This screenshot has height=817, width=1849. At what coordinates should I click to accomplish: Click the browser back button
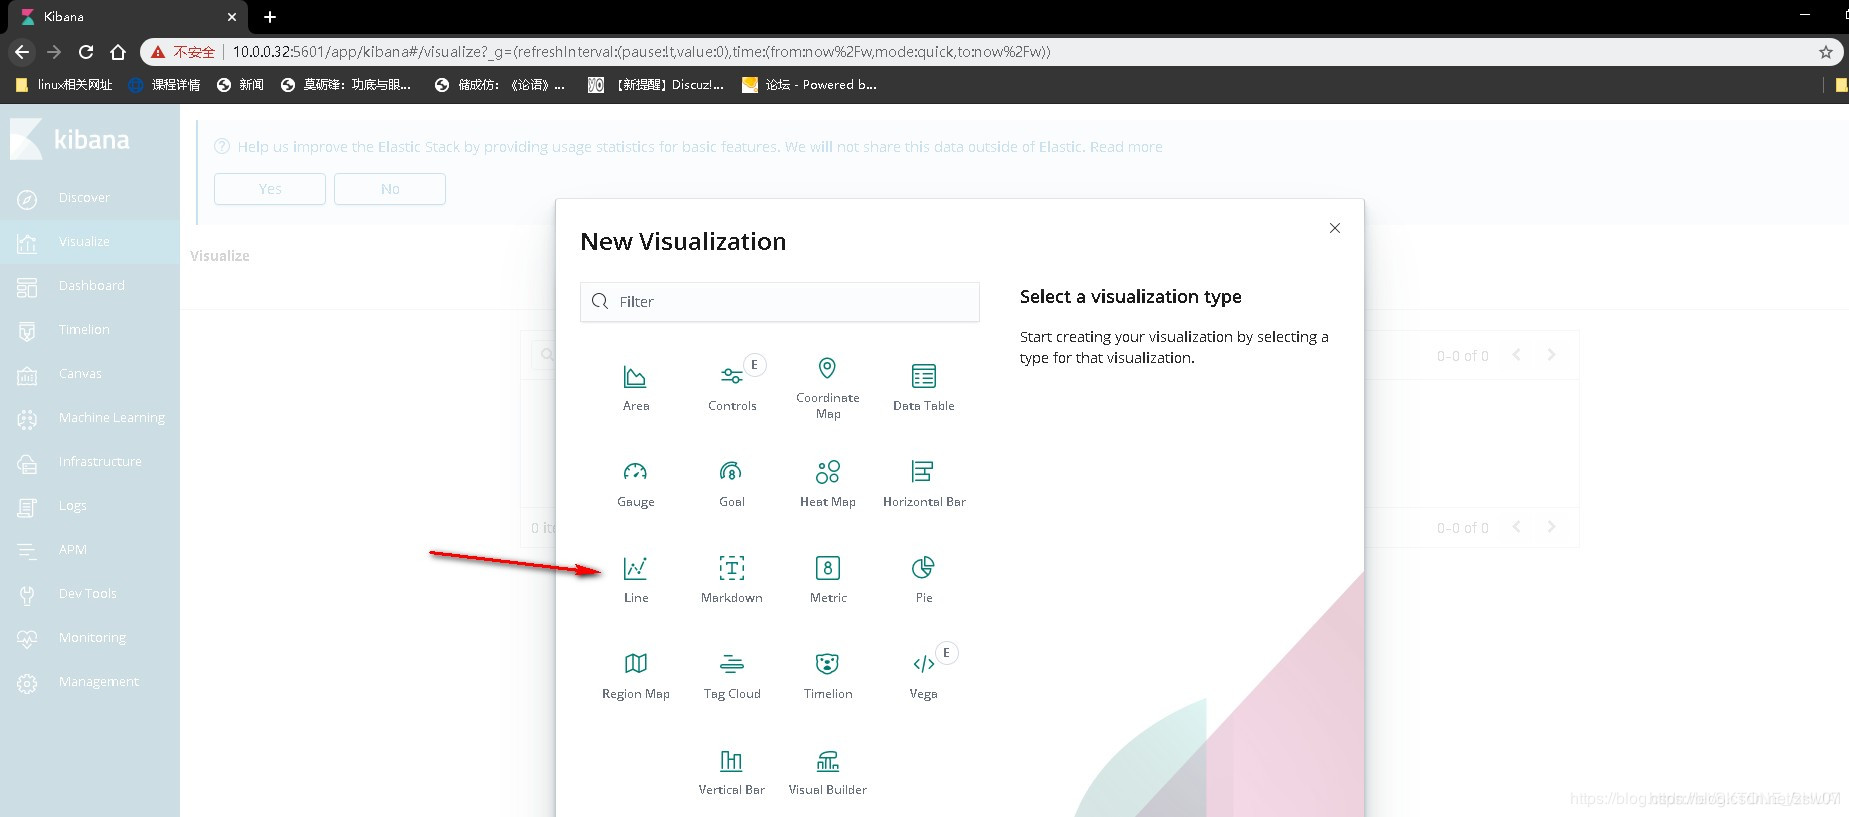(x=22, y=52)
